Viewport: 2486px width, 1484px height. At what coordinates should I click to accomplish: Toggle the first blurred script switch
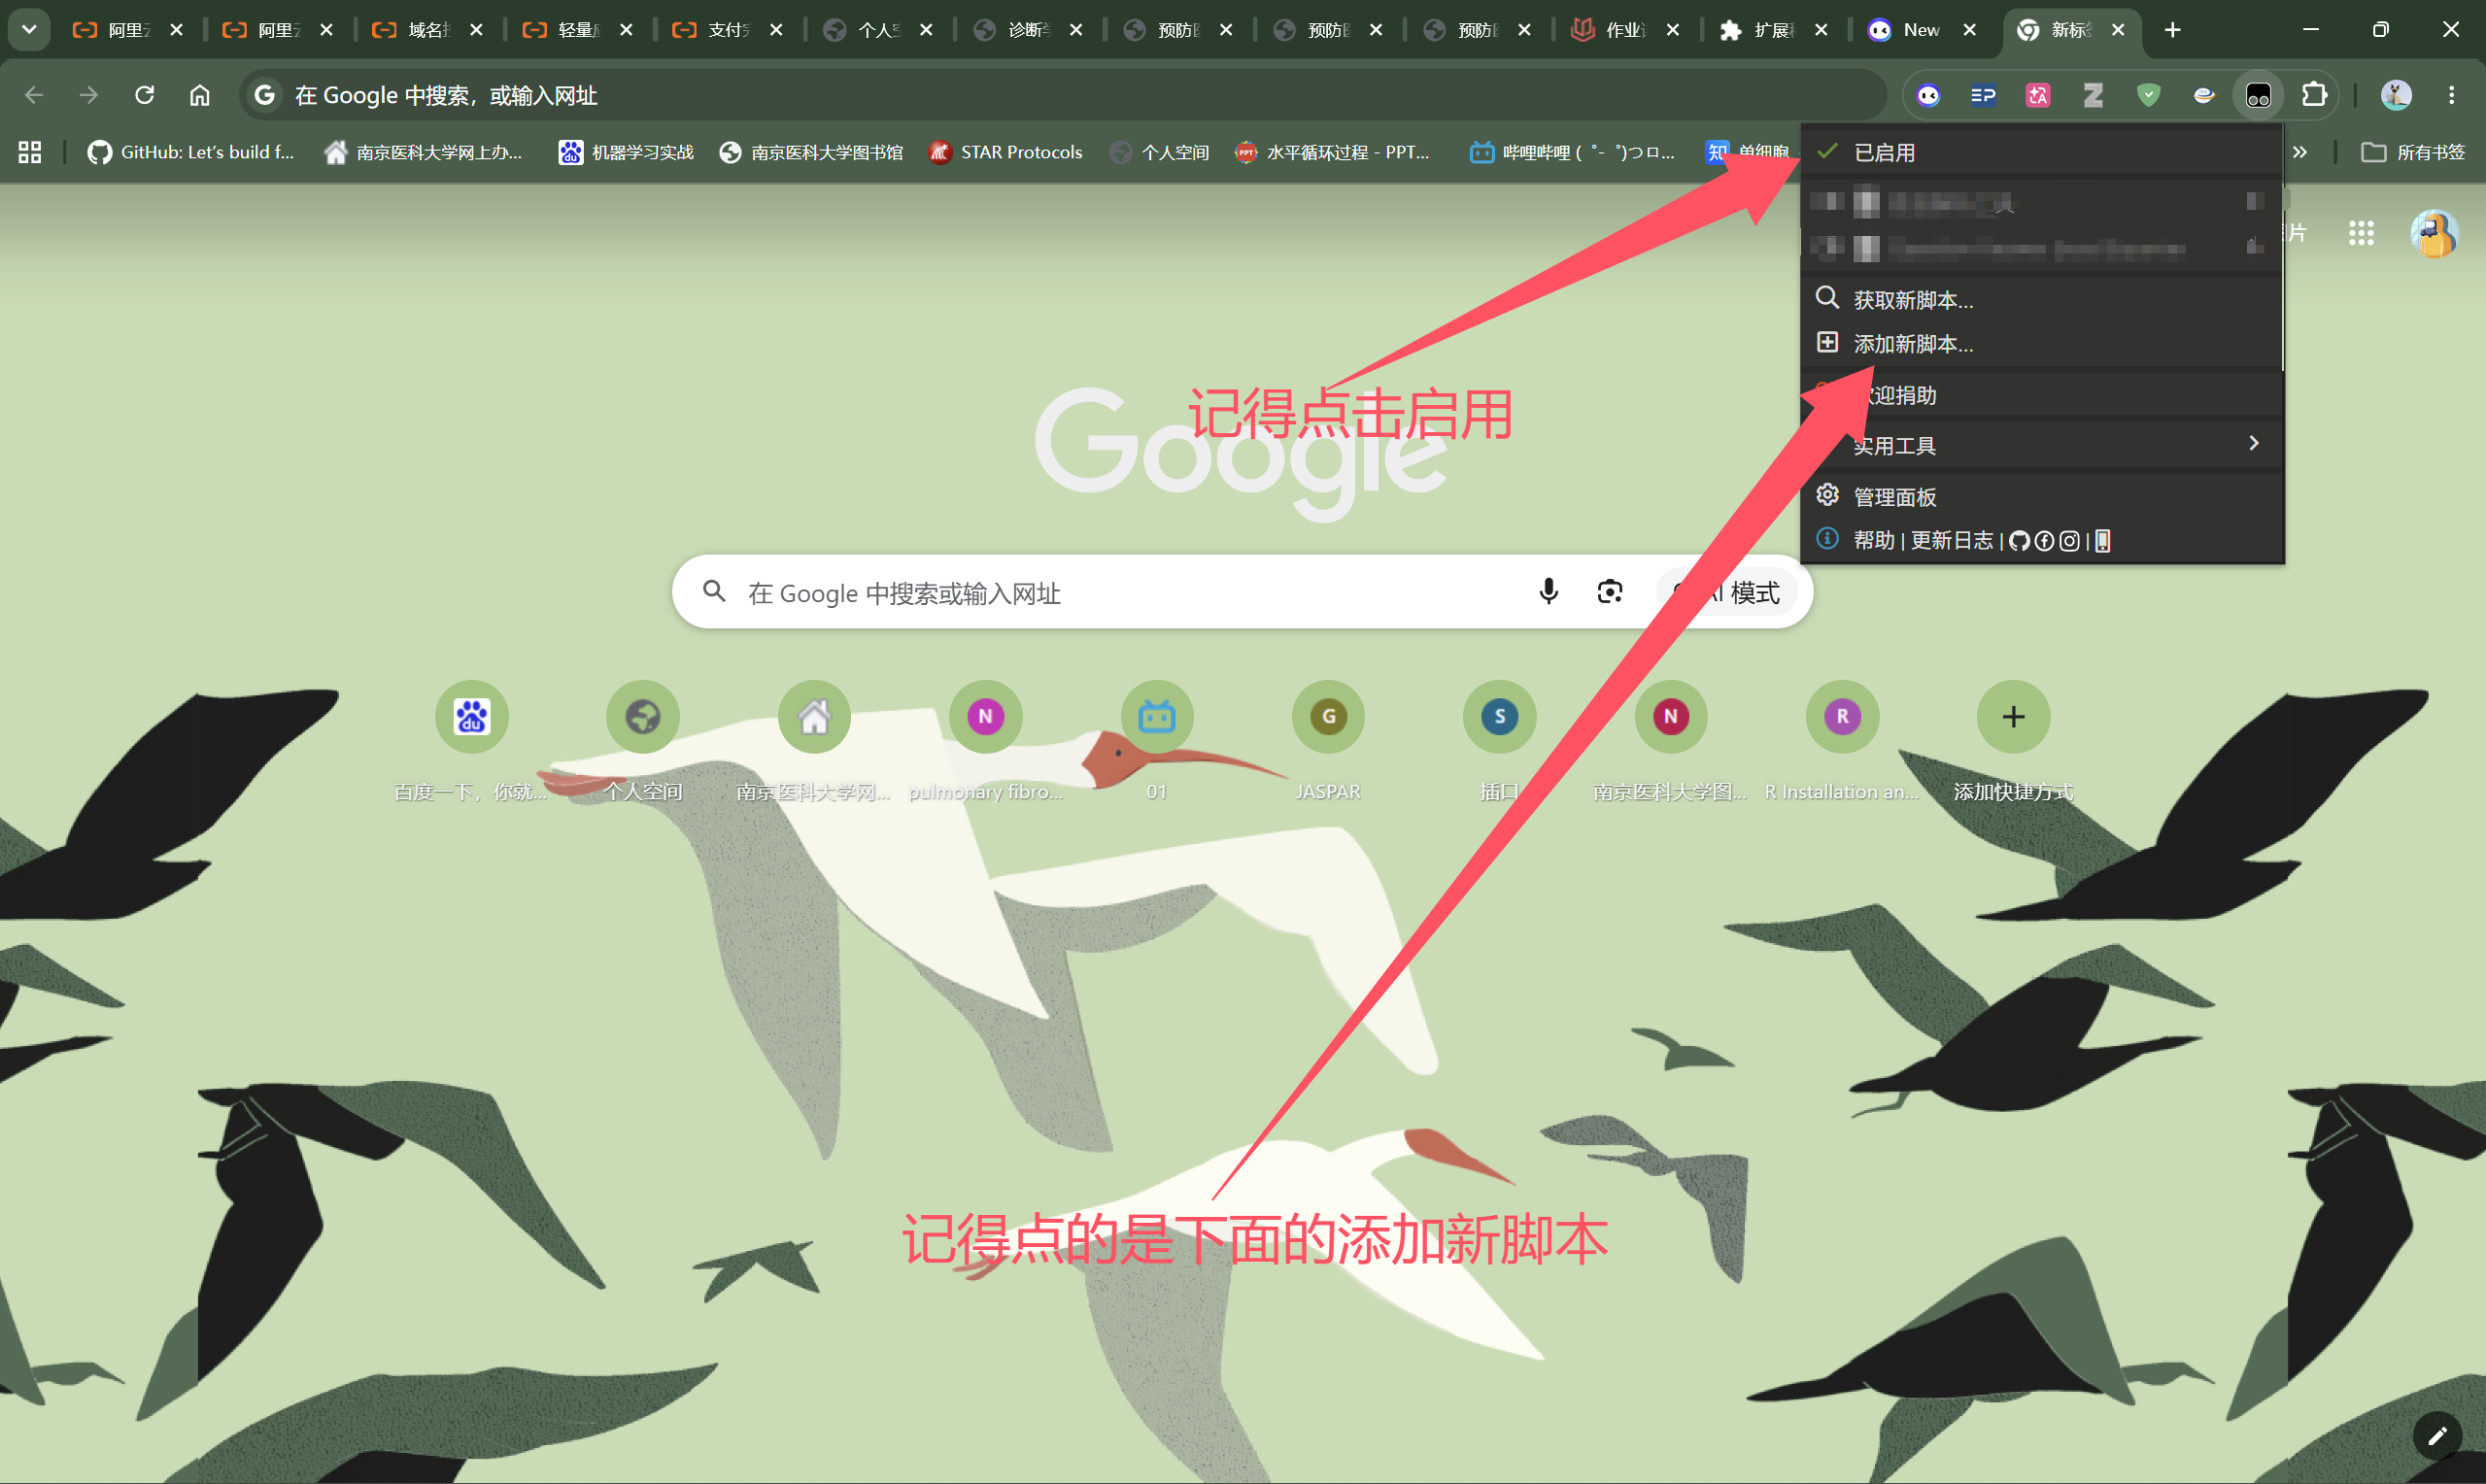pos(1828,201)
